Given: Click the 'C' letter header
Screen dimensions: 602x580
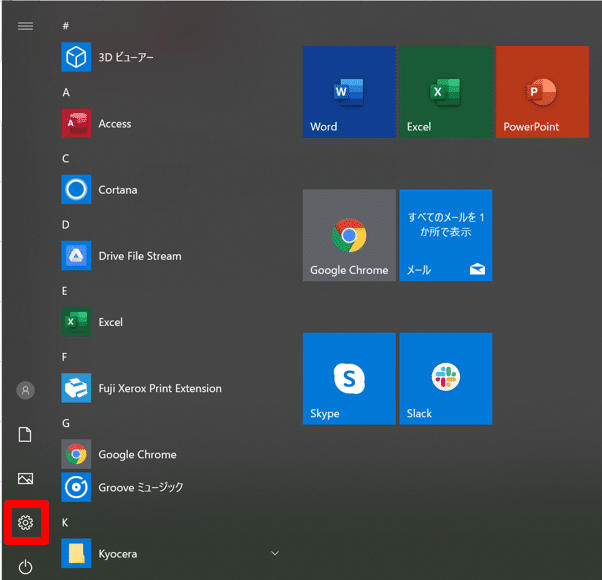Looking at the screenshot, I should pyautogui.click(x=66, y=158).
